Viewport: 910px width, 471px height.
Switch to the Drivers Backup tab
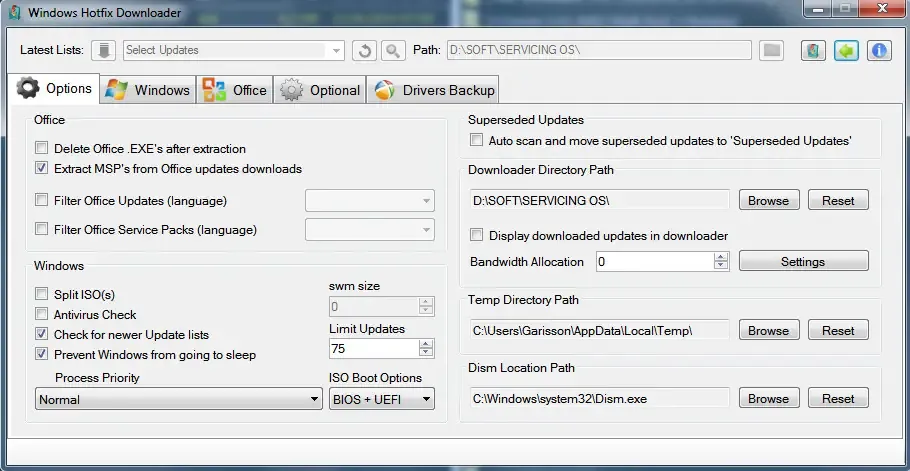(x=435, y=90)
